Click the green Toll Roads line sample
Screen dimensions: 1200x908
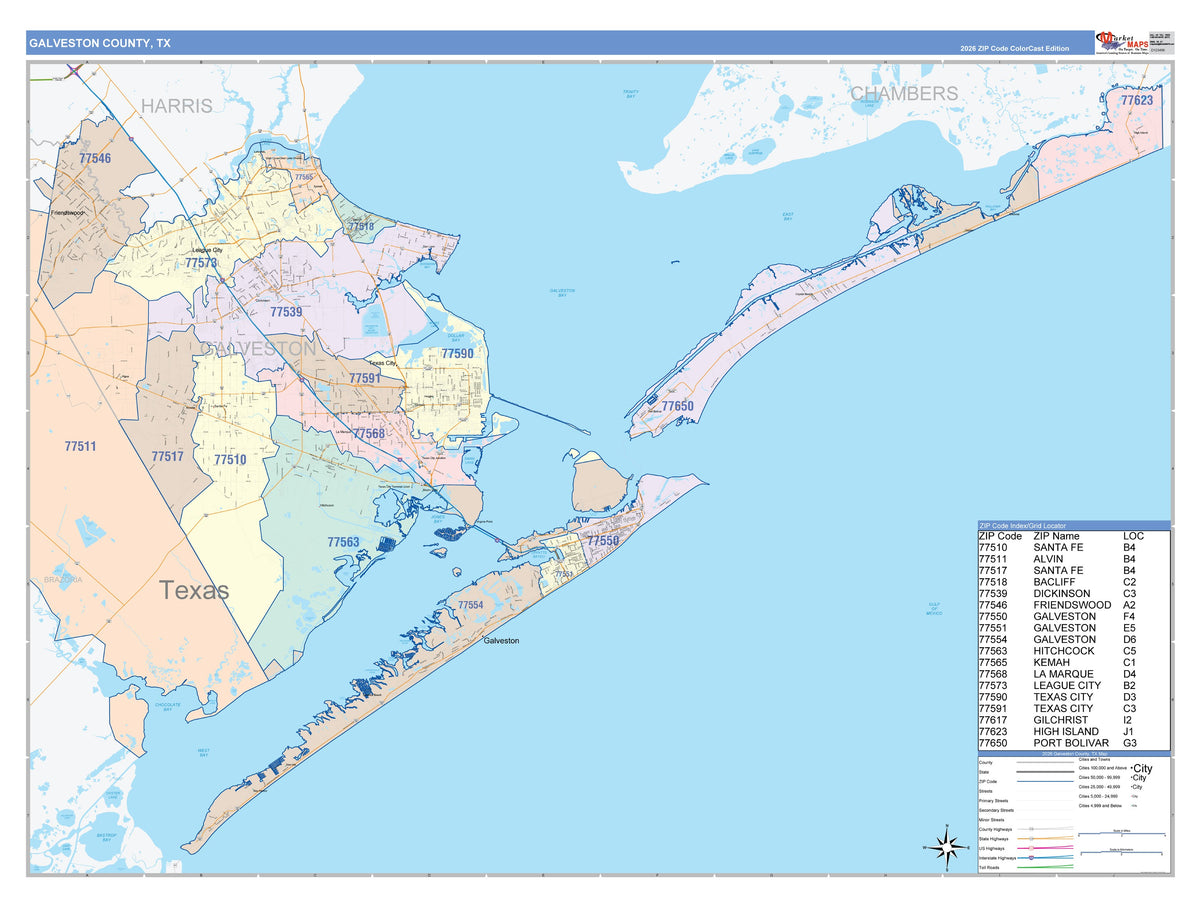tap(1045, 867)
